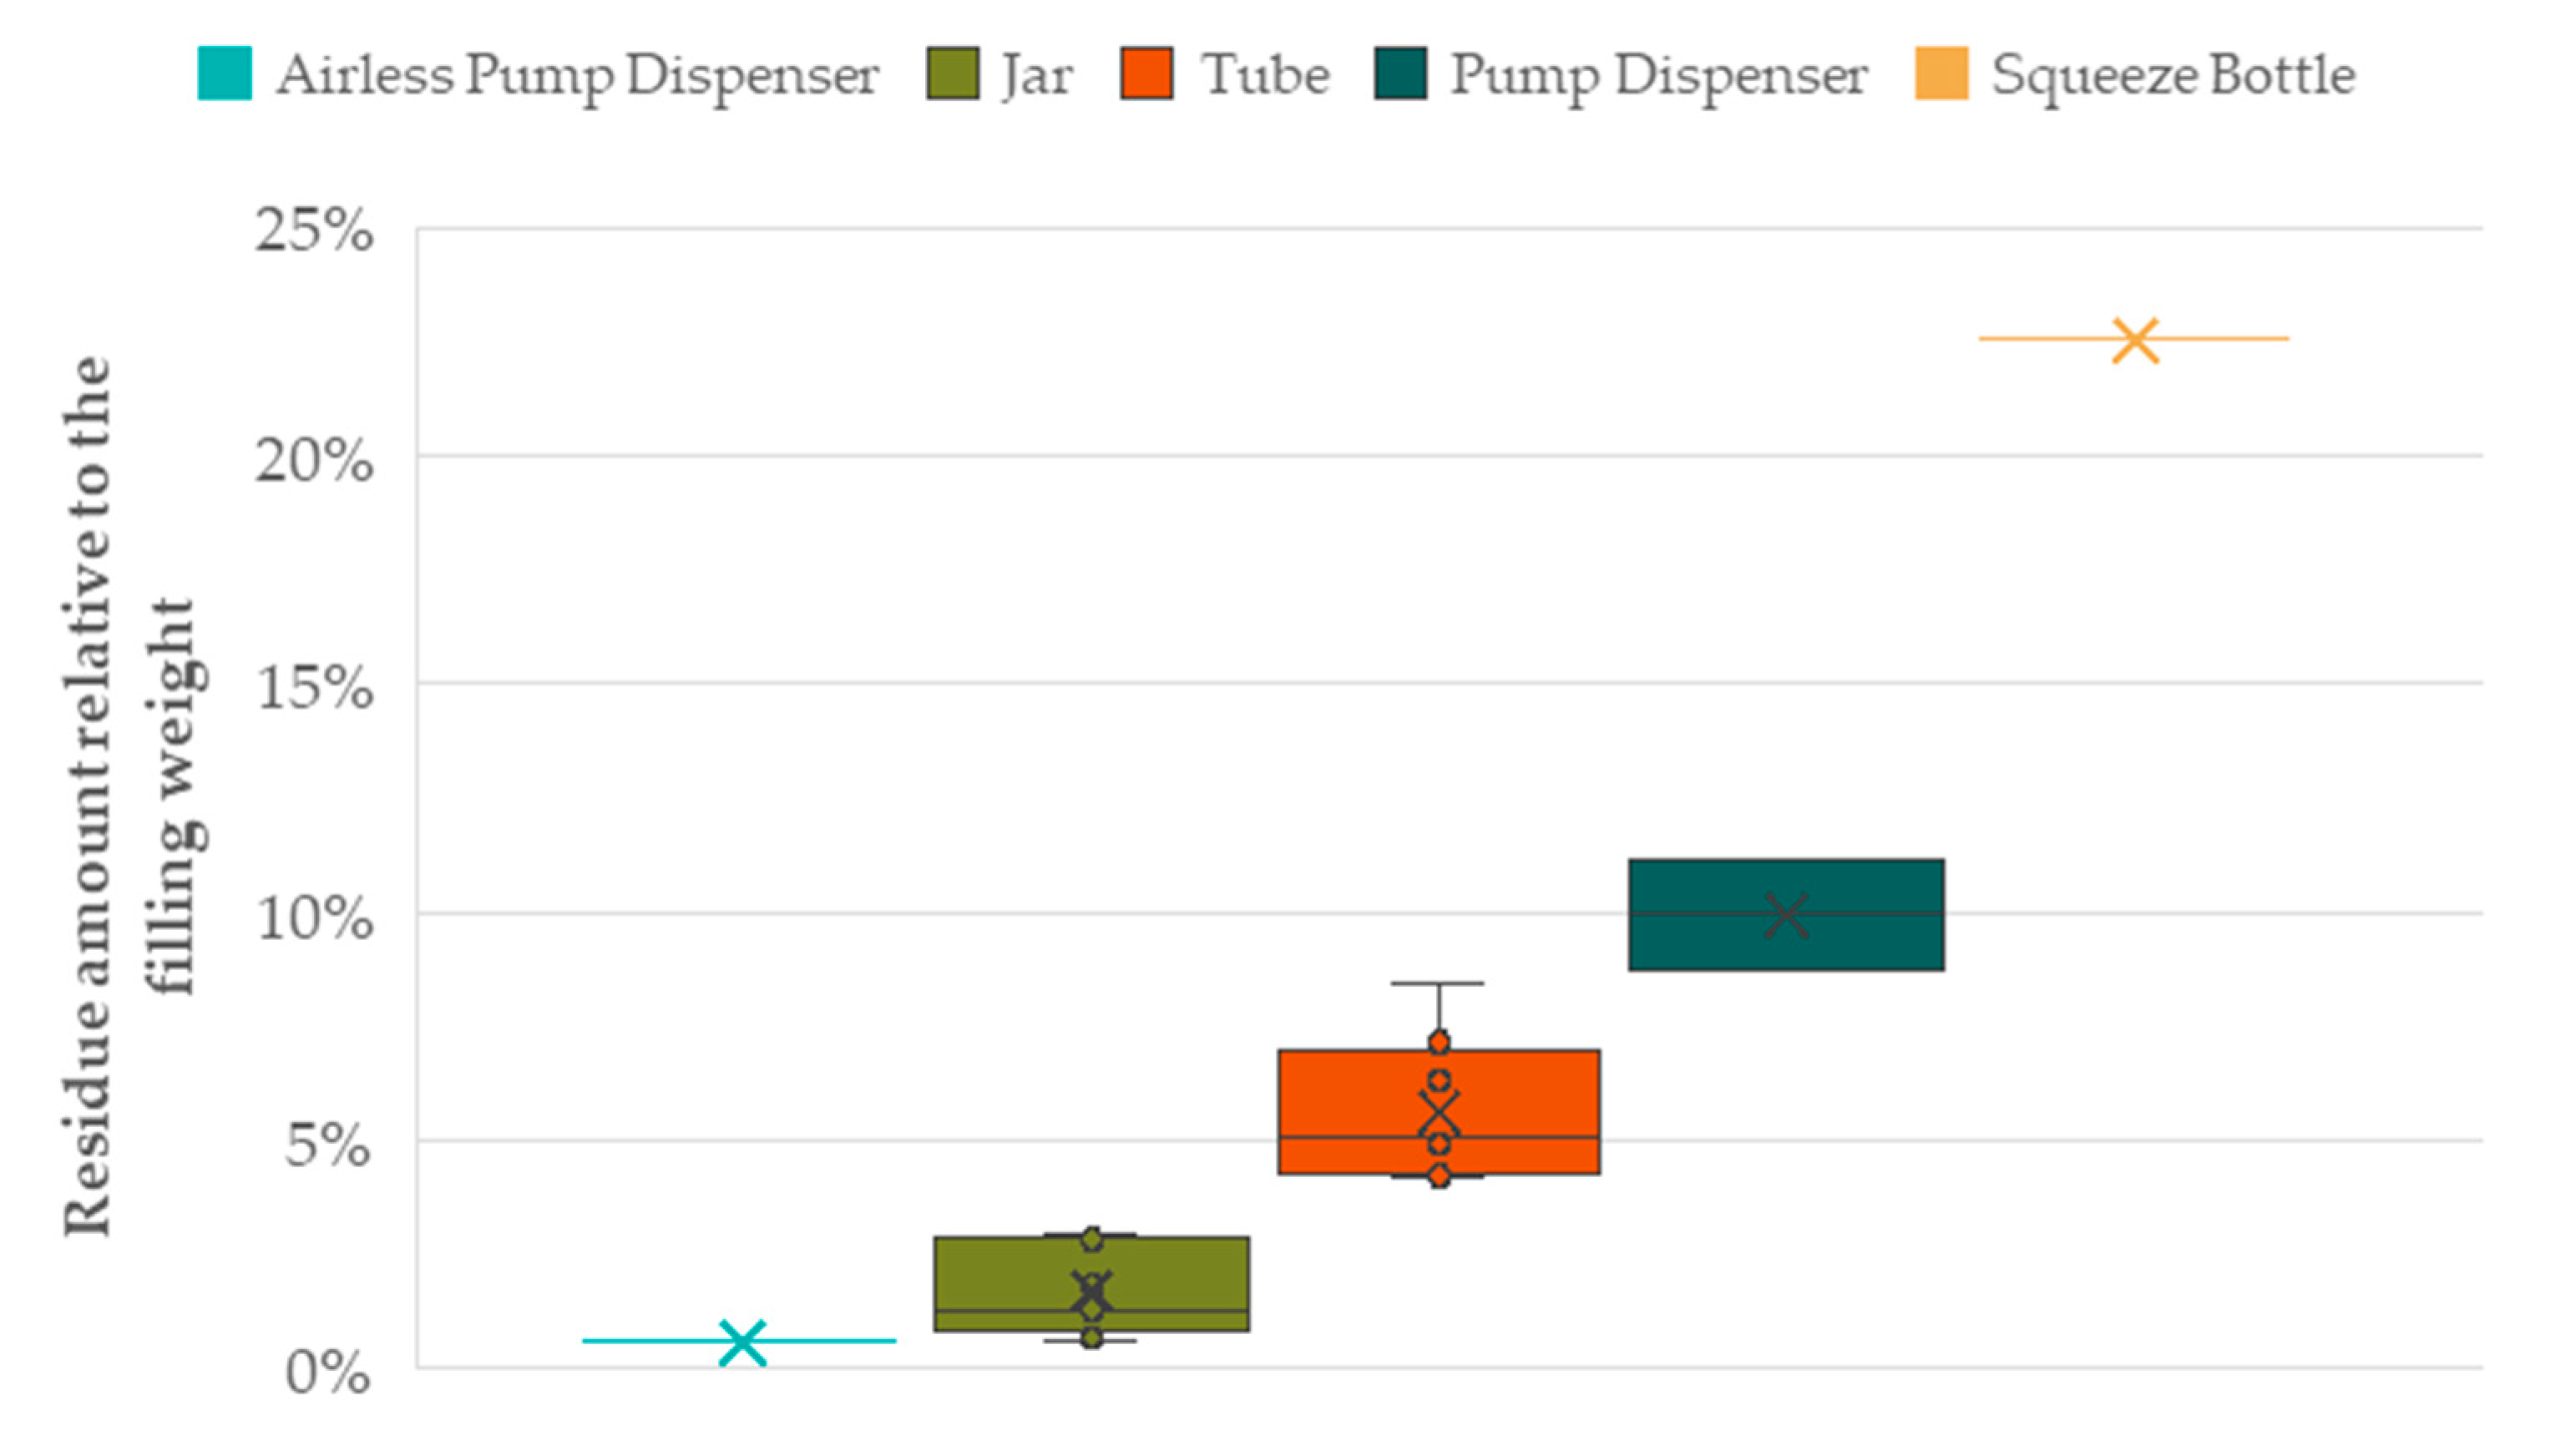Click the Jar legend color swatch
Viewport: 2560px width, 1456px height.
point(952,74)
